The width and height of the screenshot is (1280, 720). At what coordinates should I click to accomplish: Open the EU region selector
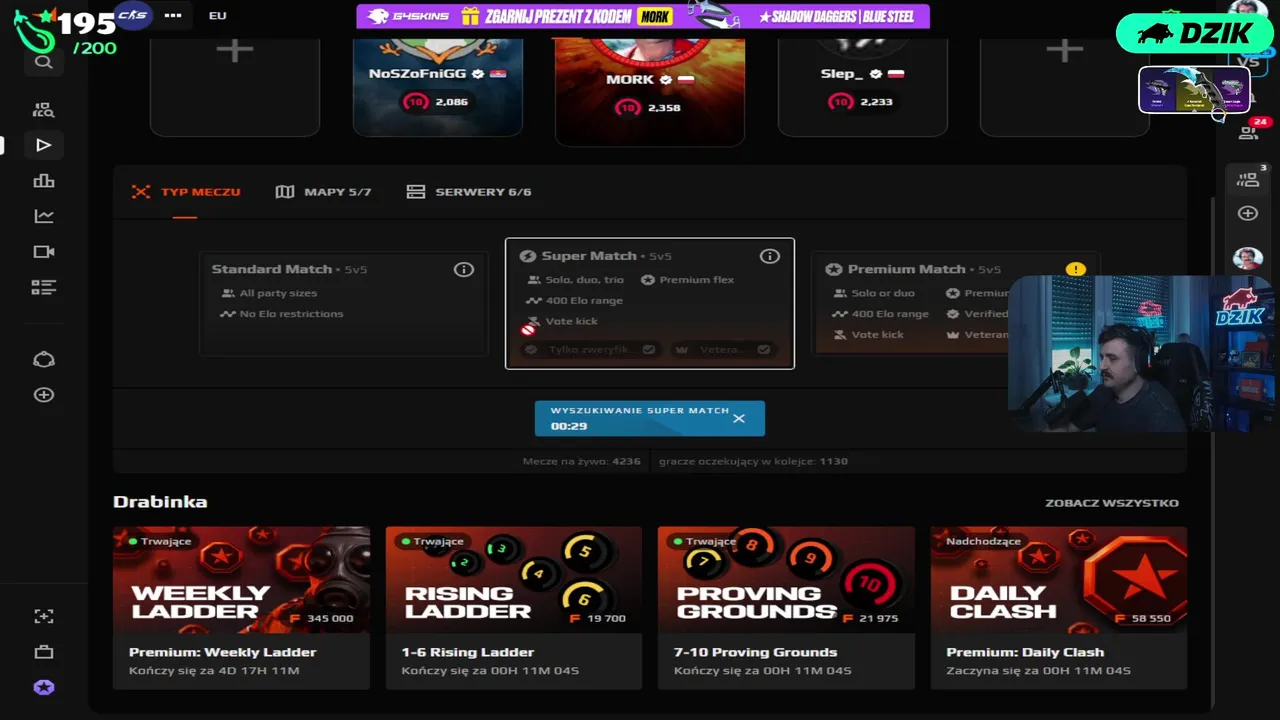click(217, 16)
